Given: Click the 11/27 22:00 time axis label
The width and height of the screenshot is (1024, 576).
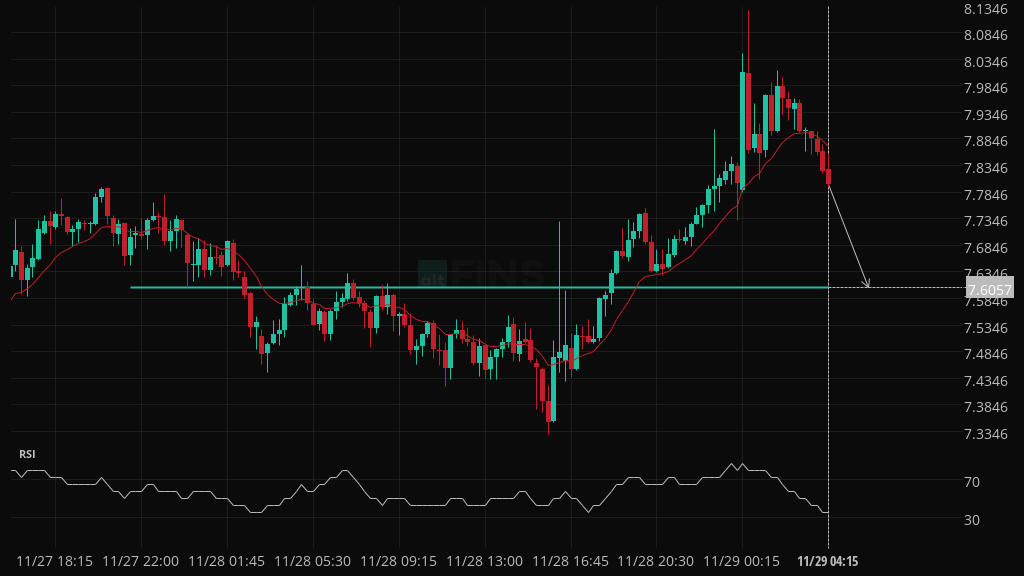Looking at the screenshot, I should pyautogui.click(x=141, y=561).
